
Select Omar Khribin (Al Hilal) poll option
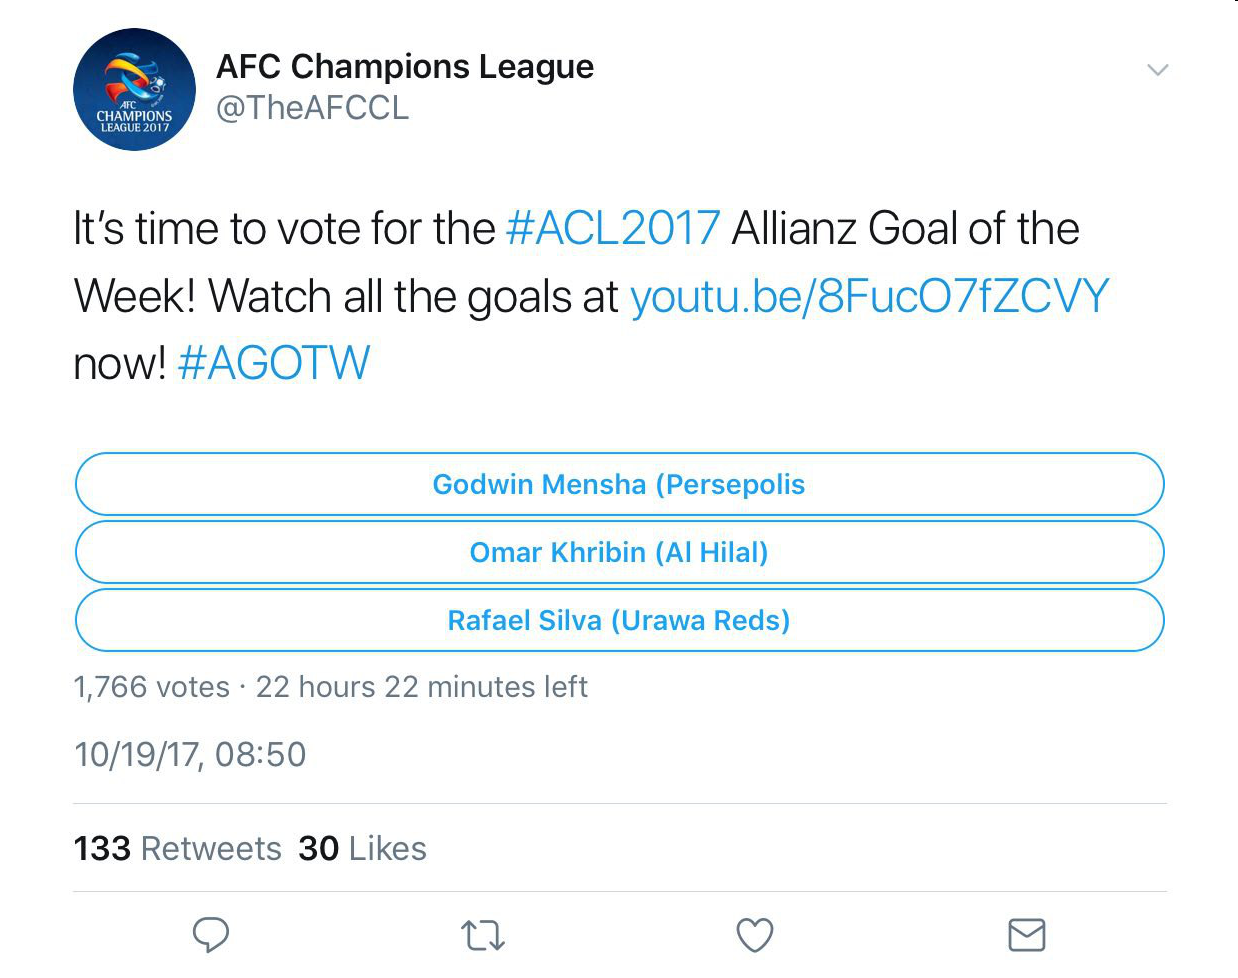tap(619, 553)
